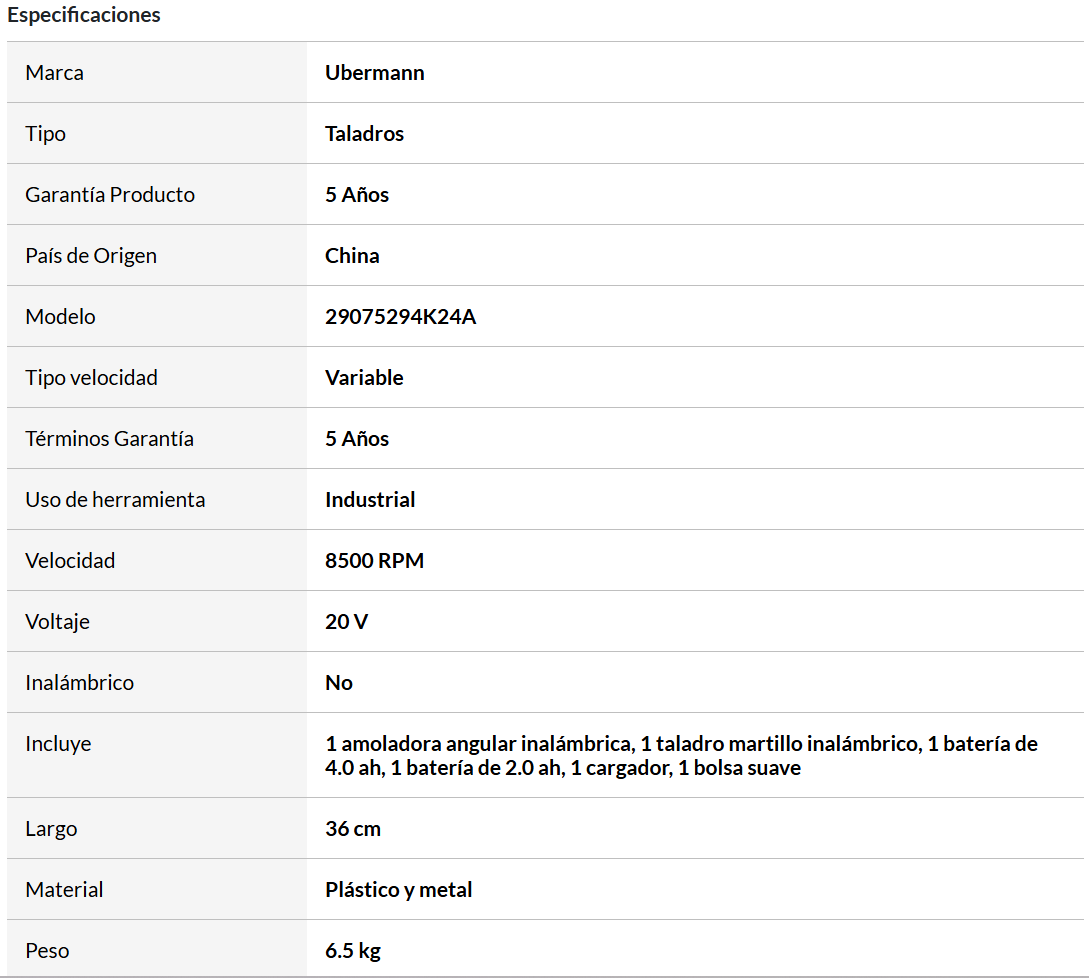Click the Especificaciones section heading

point(84,15)
